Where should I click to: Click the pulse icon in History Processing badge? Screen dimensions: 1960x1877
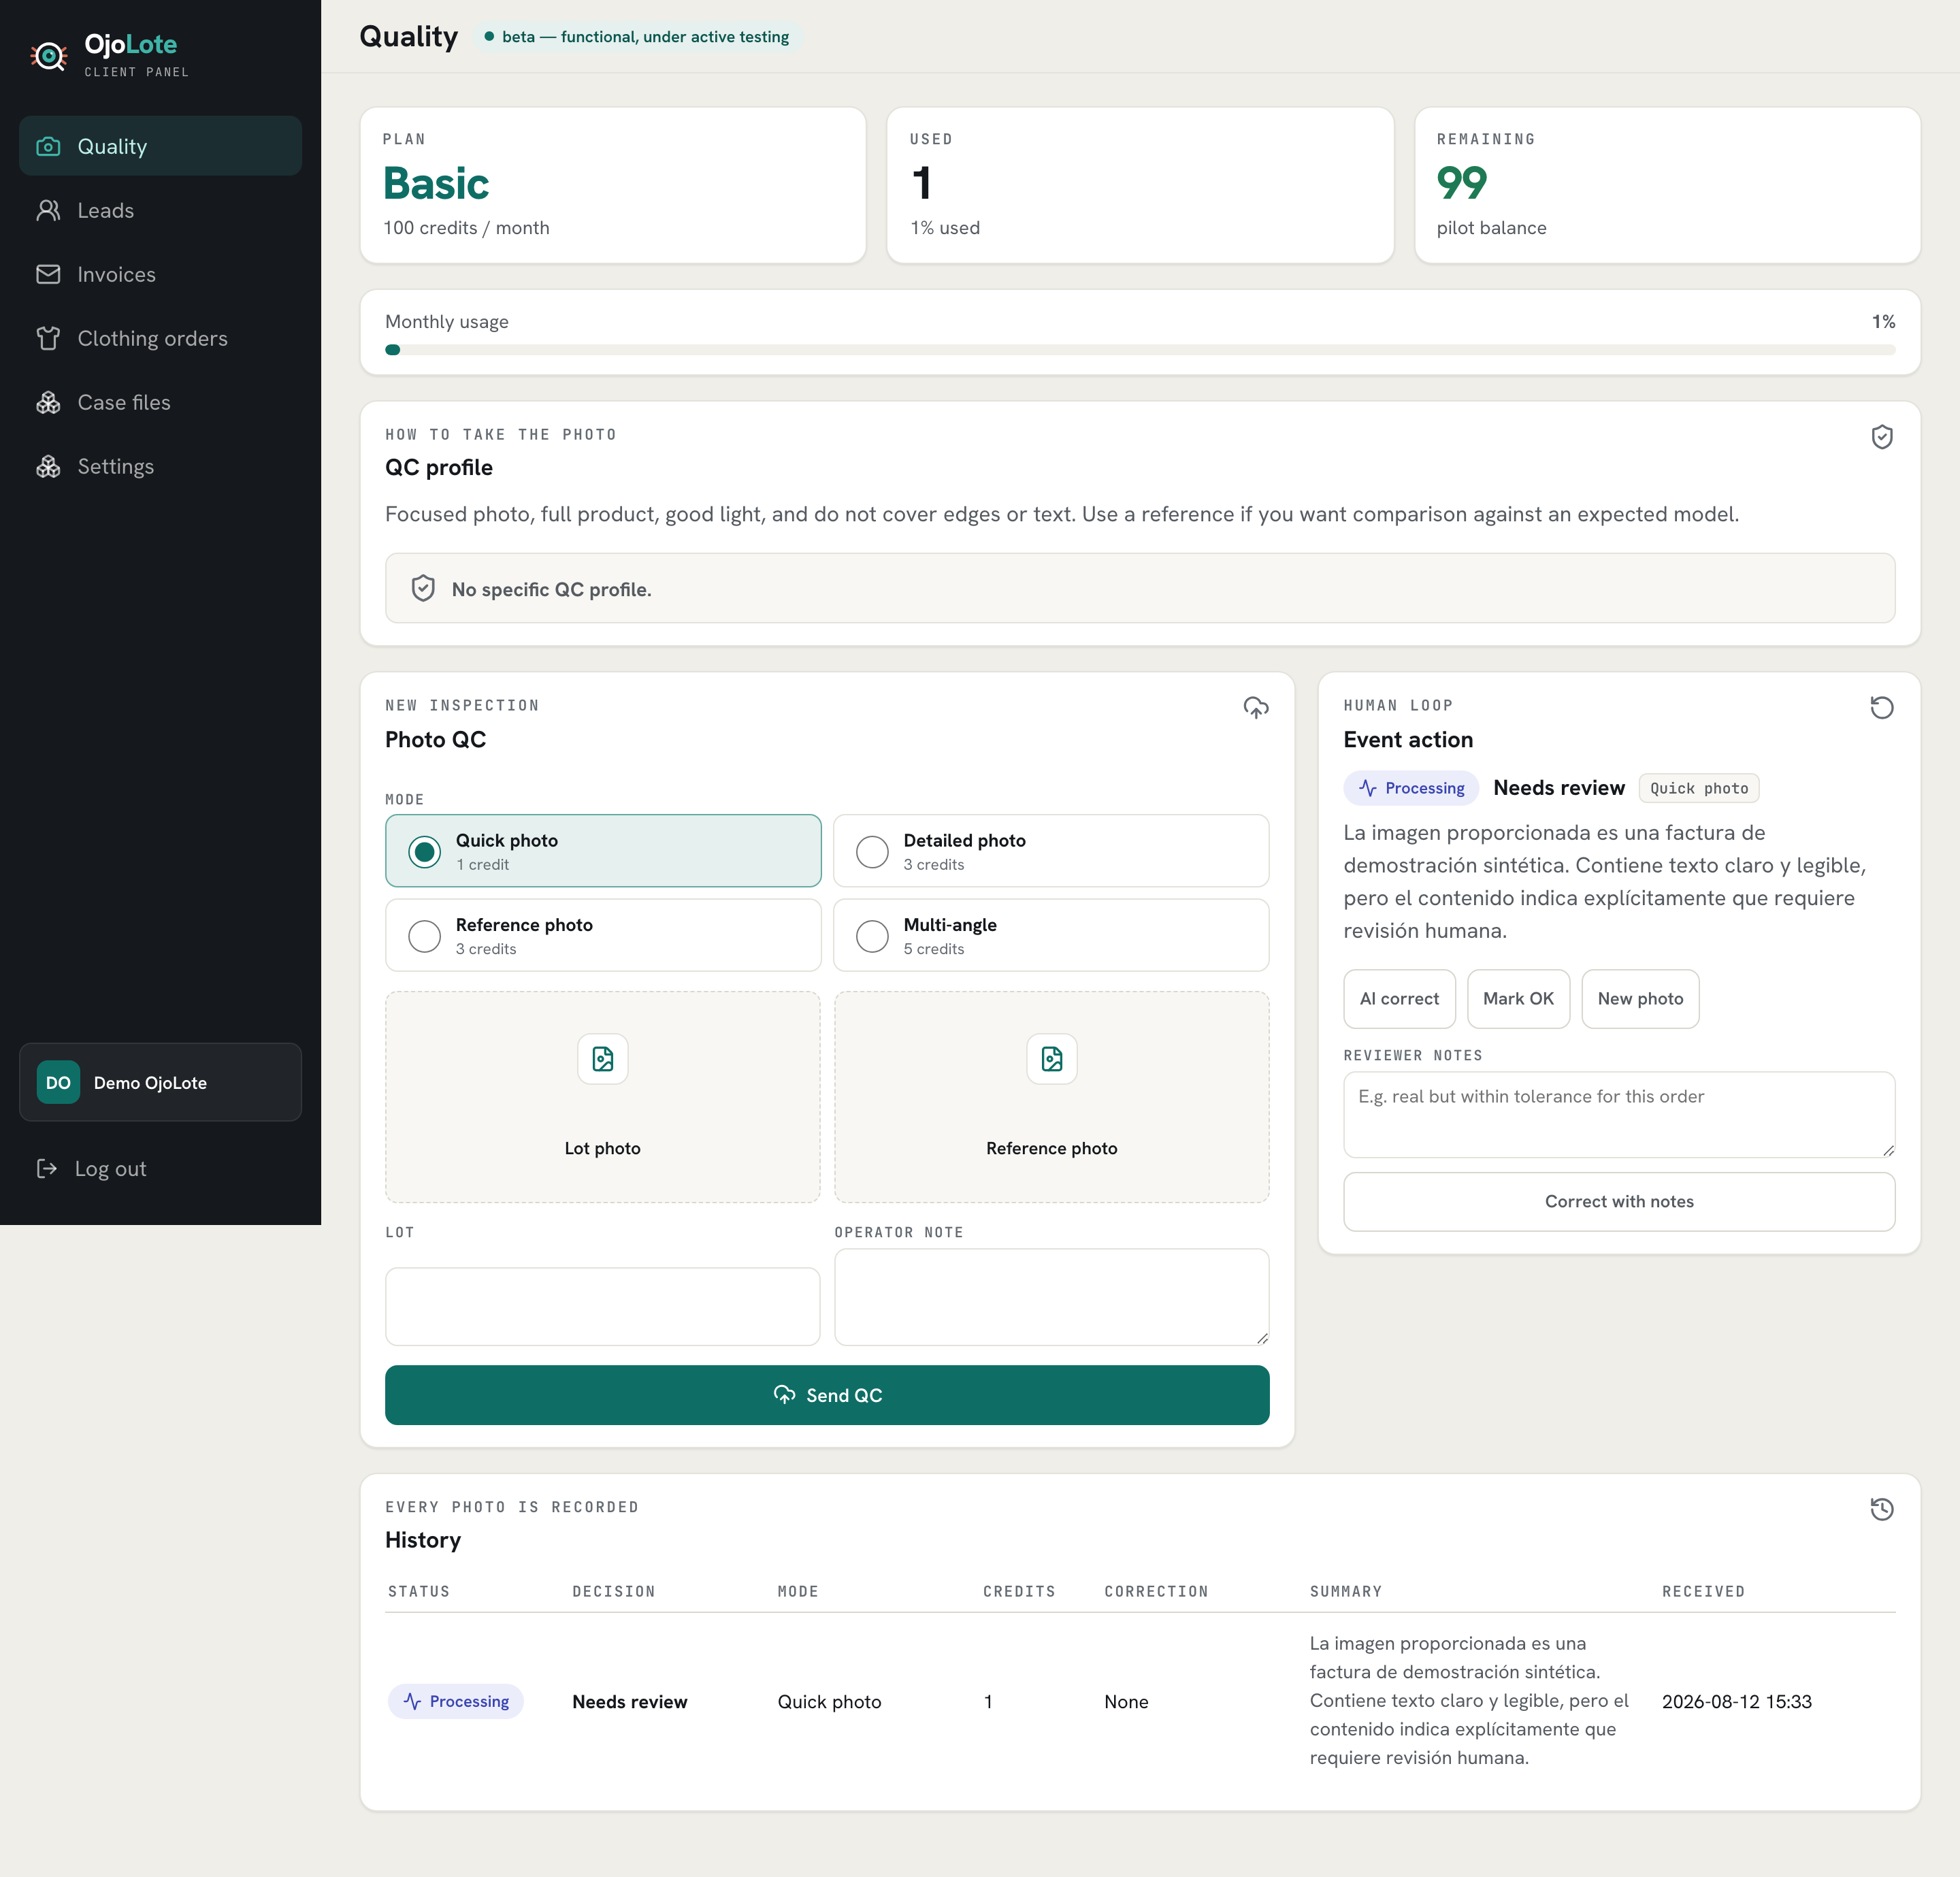(x=412, y=1701)
